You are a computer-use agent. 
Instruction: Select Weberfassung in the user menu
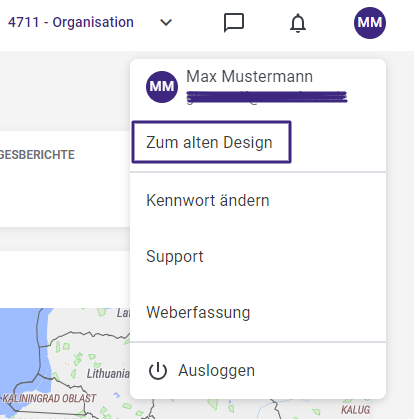pos(258,312)
